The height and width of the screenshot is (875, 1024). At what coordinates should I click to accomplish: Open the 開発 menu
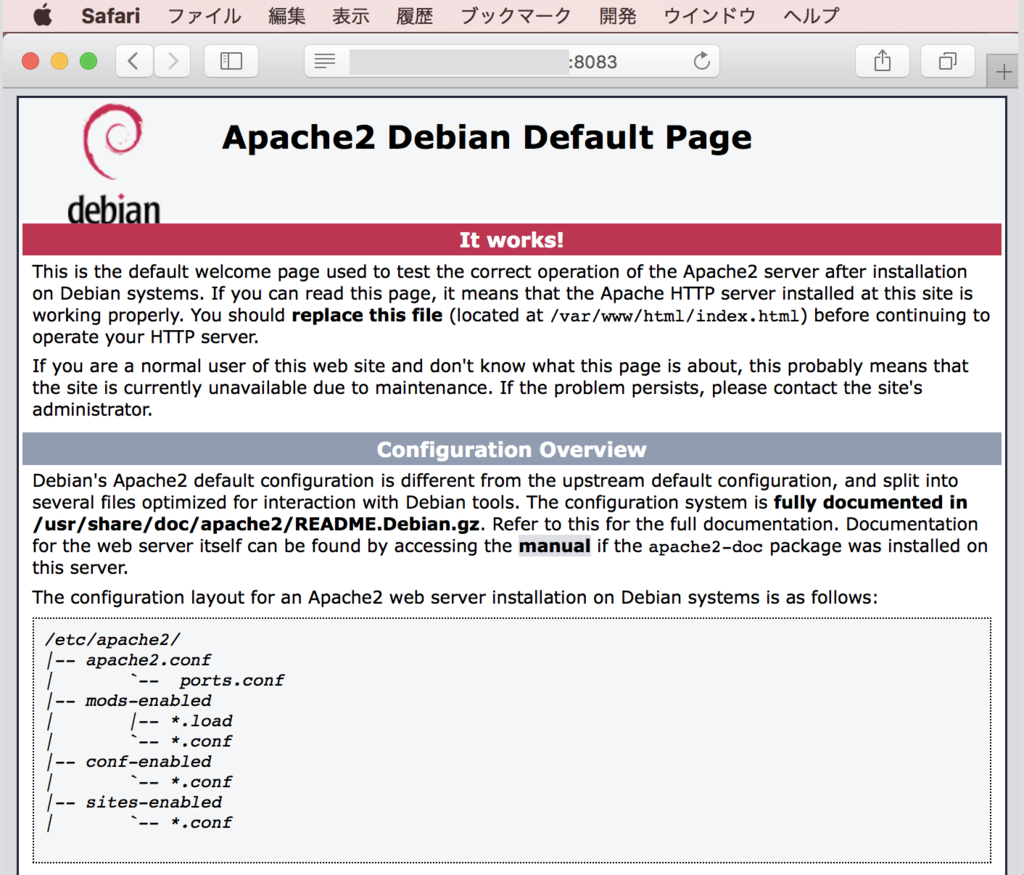pyautogui.click(x=618, y=15)
